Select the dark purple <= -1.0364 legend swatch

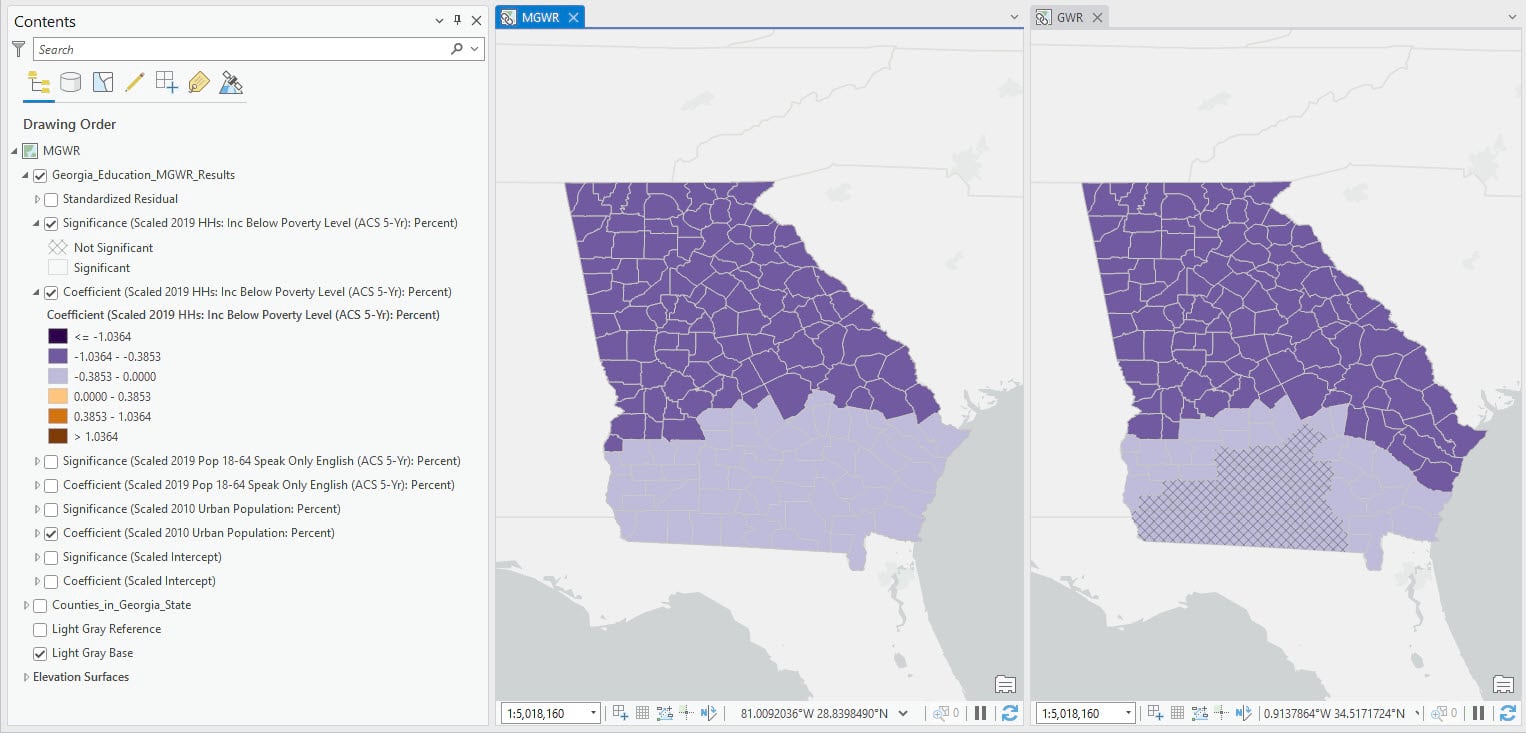click(59, 336)
